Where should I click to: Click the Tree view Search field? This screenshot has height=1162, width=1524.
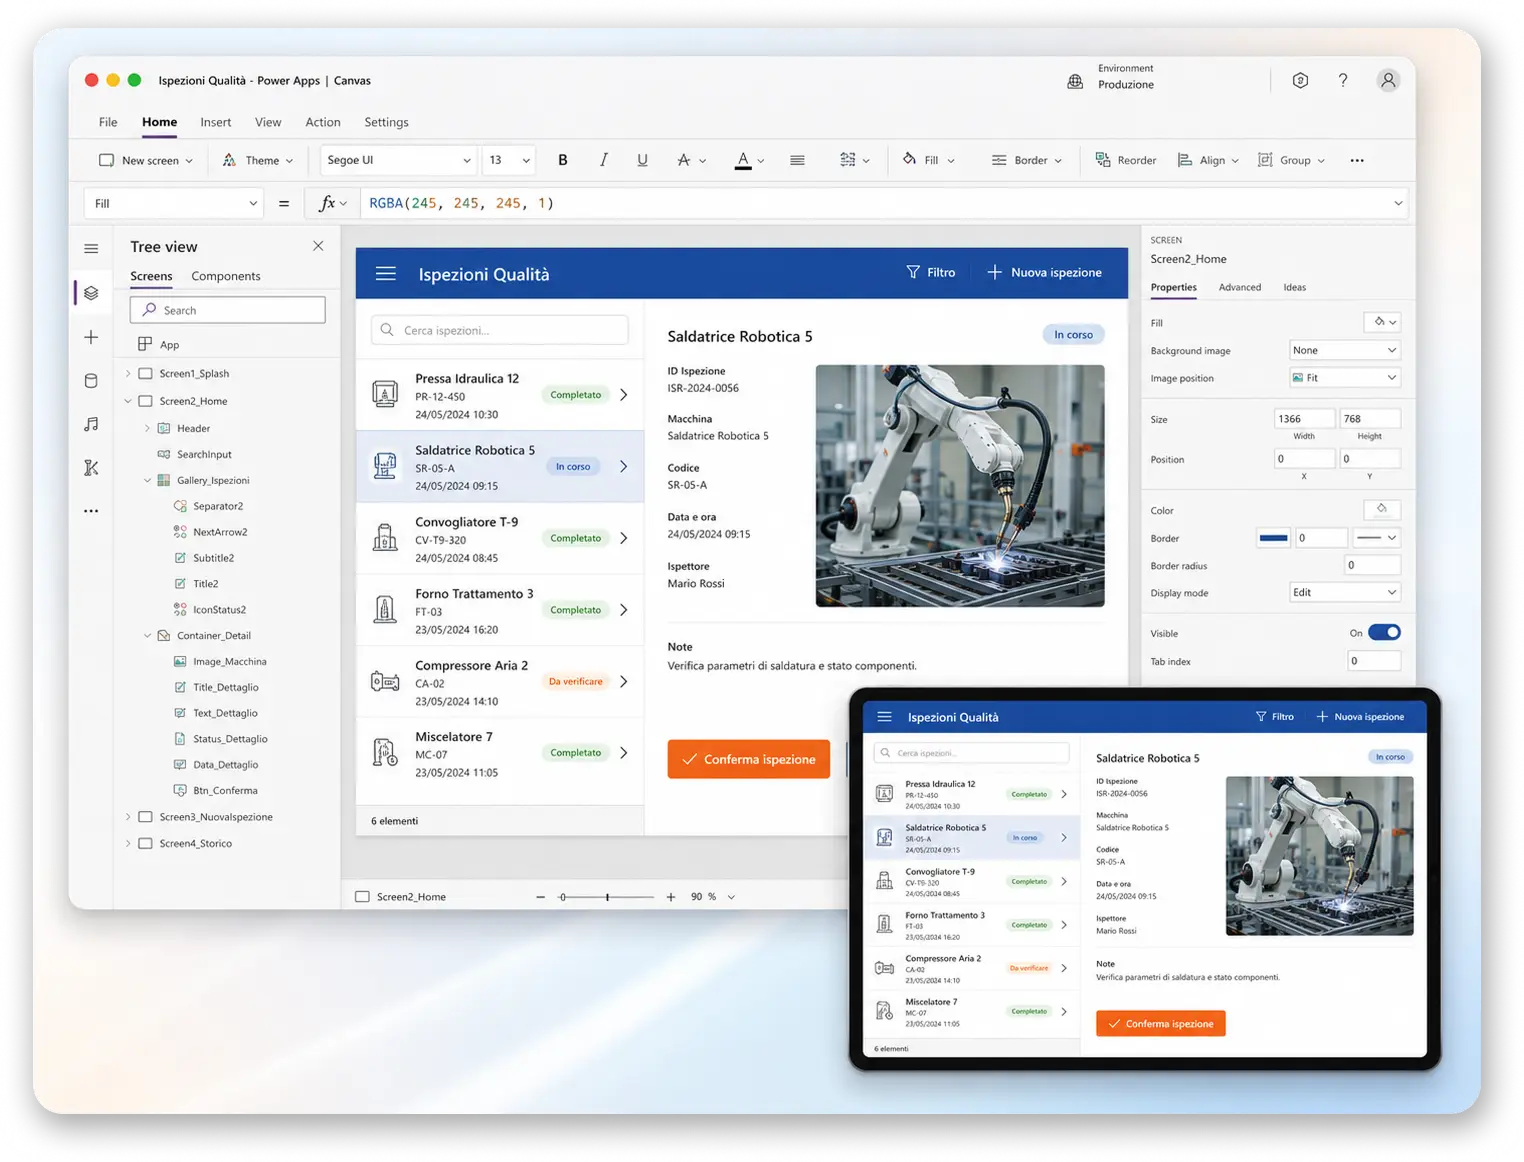click(x=228, y=310)
